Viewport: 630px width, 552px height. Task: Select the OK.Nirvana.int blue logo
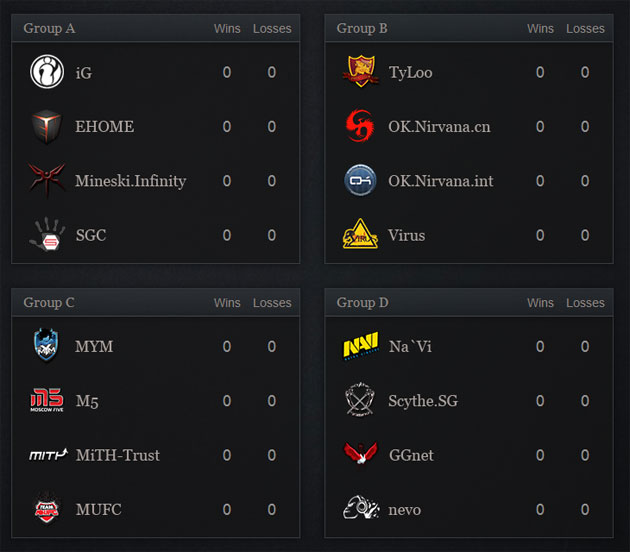[360, 181]
